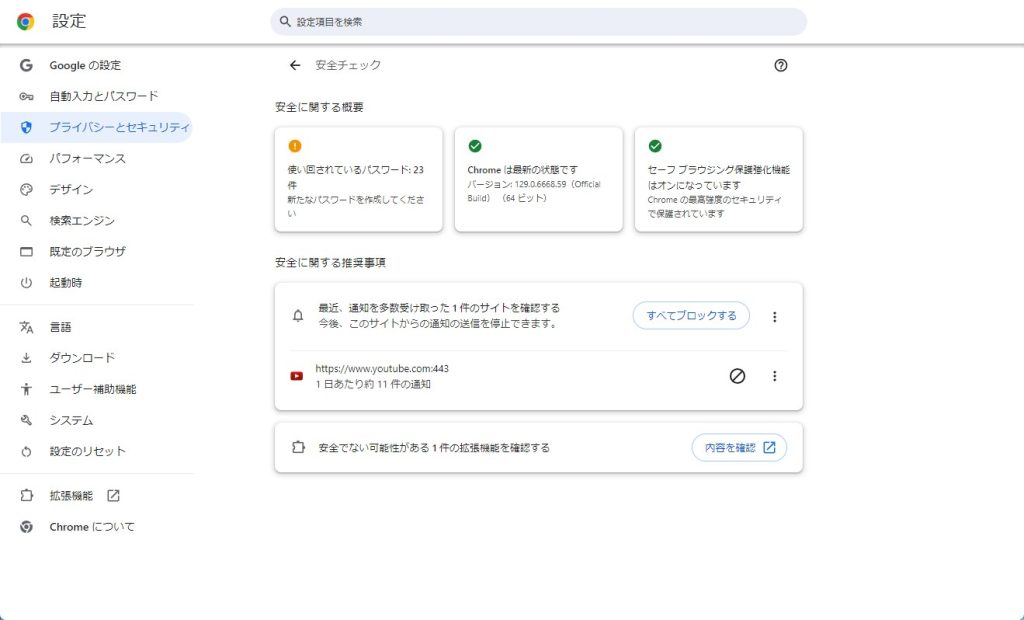The image size is (1024, 620).
Task: Click the orange warning icon on password card
Action: coord(294,146)
